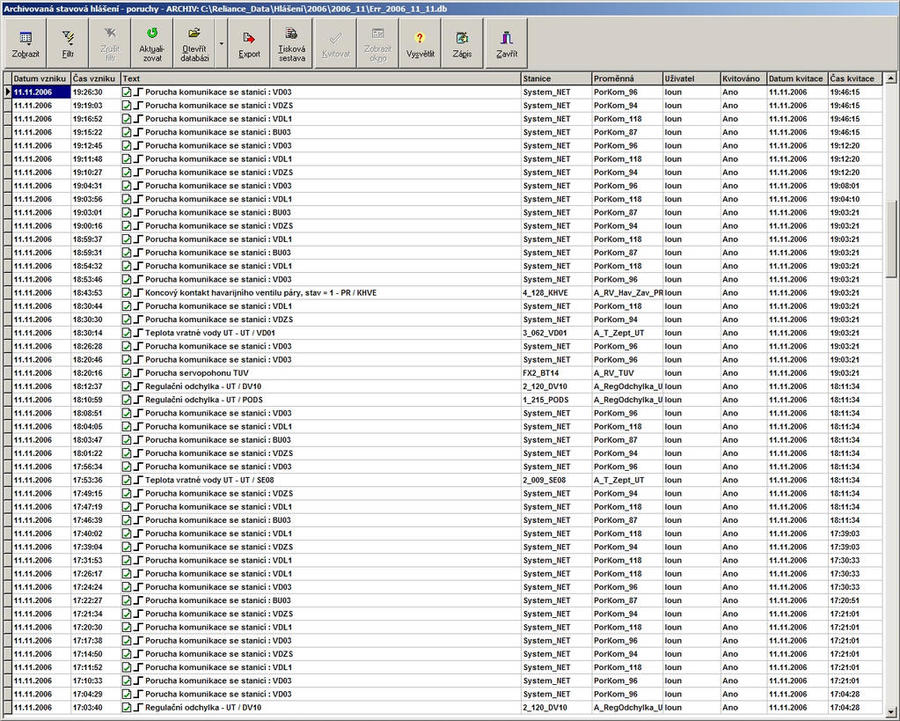Image resolution: width=900 pixels, height=721 pixels.
Task: Click the Zobrazit okno toolbar button
Action: tap(377, 43)
